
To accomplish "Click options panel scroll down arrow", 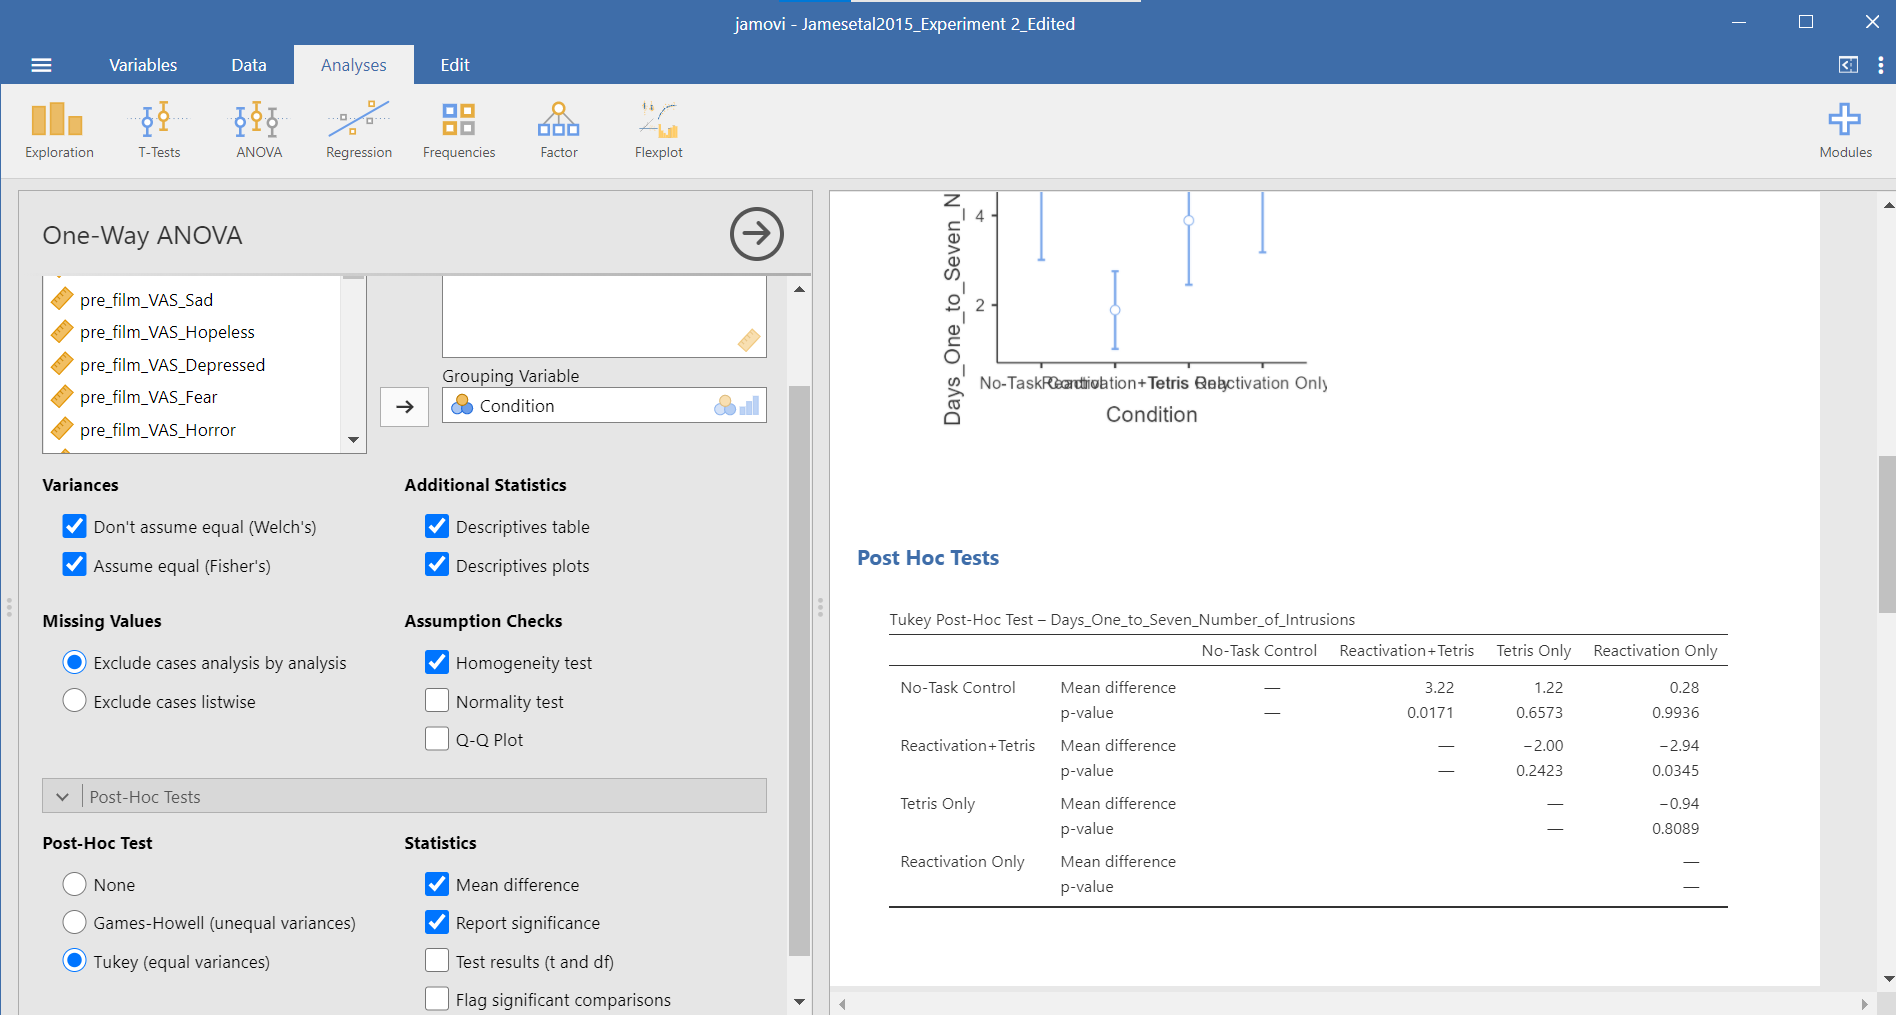I will 799,1001.
